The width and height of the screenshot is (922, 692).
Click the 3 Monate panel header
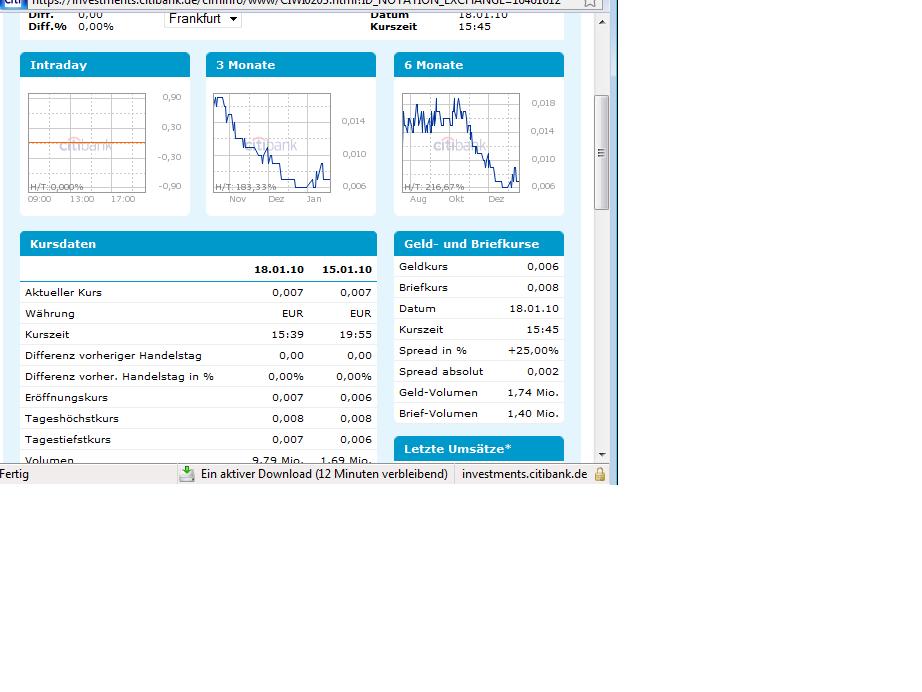[x=290, y=65]
